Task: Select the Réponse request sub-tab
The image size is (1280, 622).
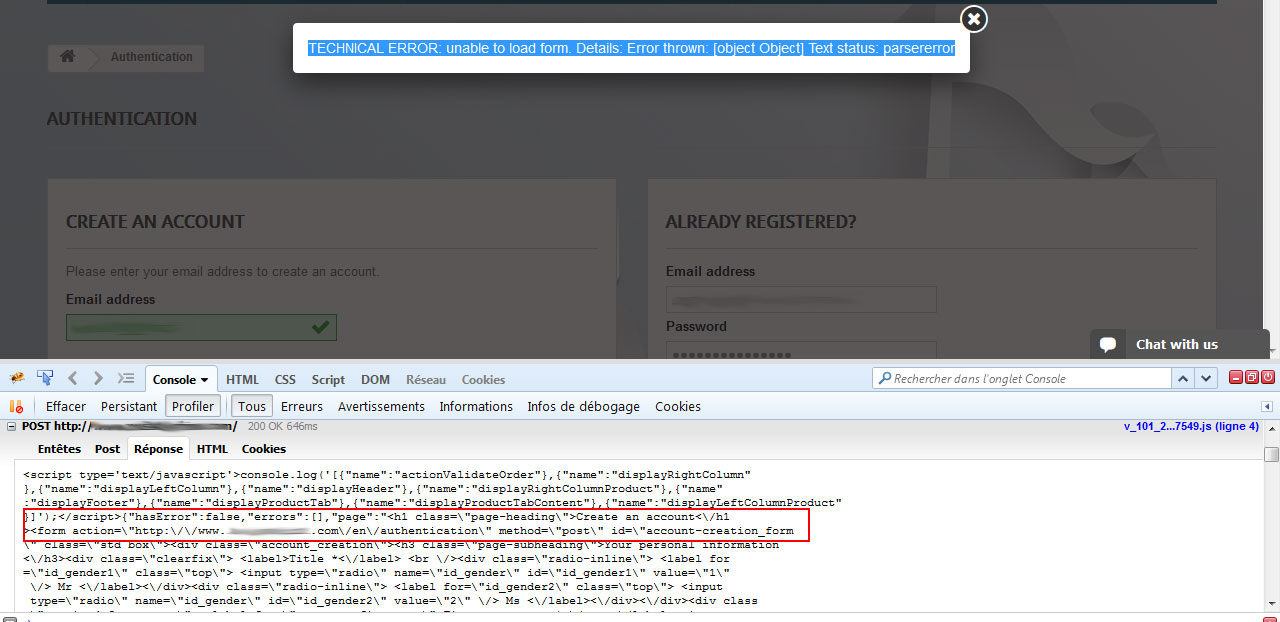Action: click(x=158, y=449)
